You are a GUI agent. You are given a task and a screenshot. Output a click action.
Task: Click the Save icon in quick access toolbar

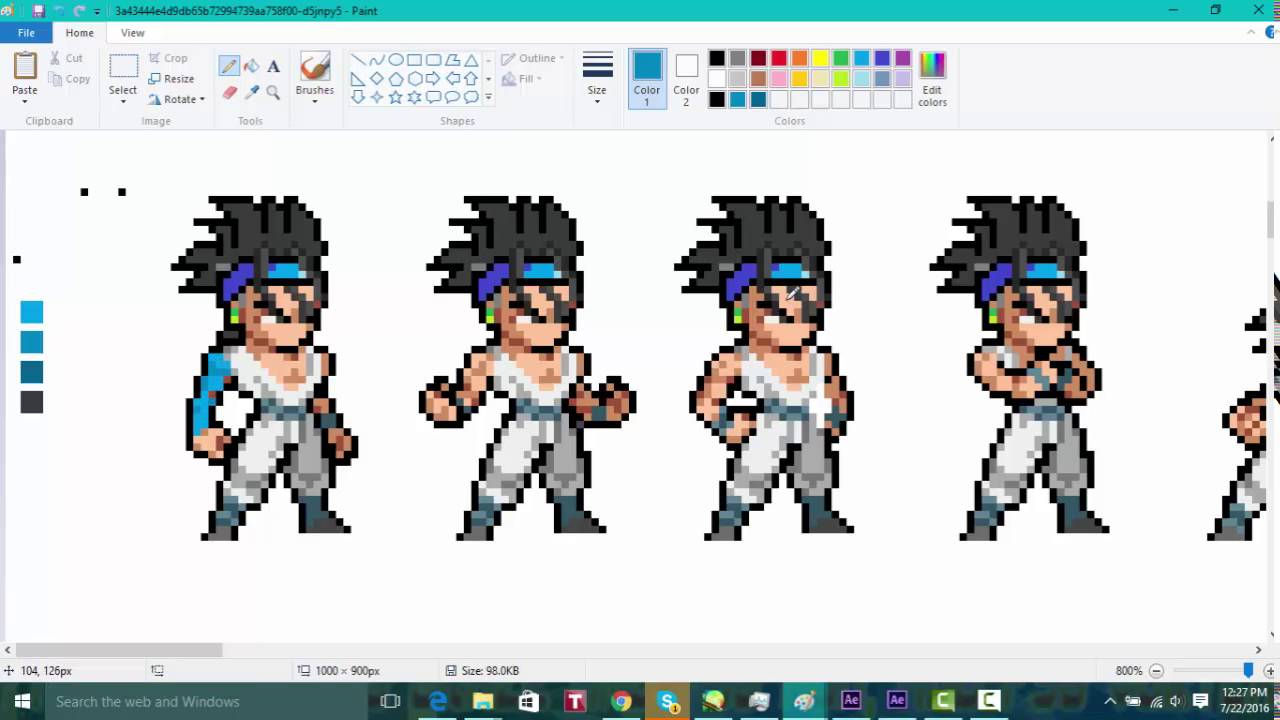point(38,11)
